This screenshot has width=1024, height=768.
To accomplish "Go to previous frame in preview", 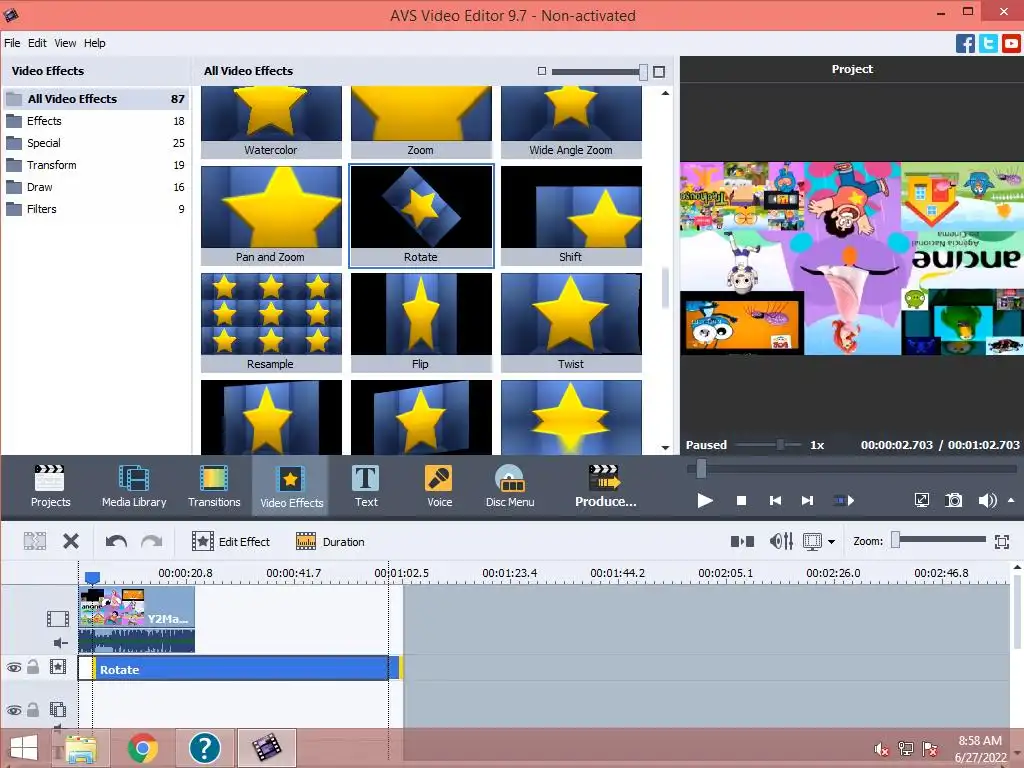I will (x=775, y=500).
